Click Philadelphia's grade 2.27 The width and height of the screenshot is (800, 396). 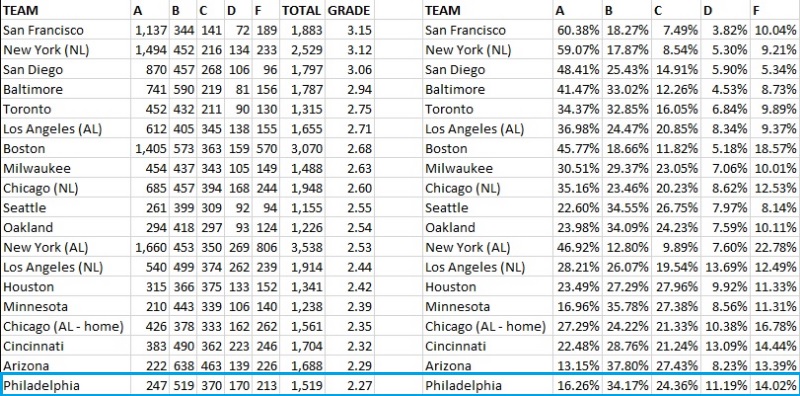coord(360,386)
